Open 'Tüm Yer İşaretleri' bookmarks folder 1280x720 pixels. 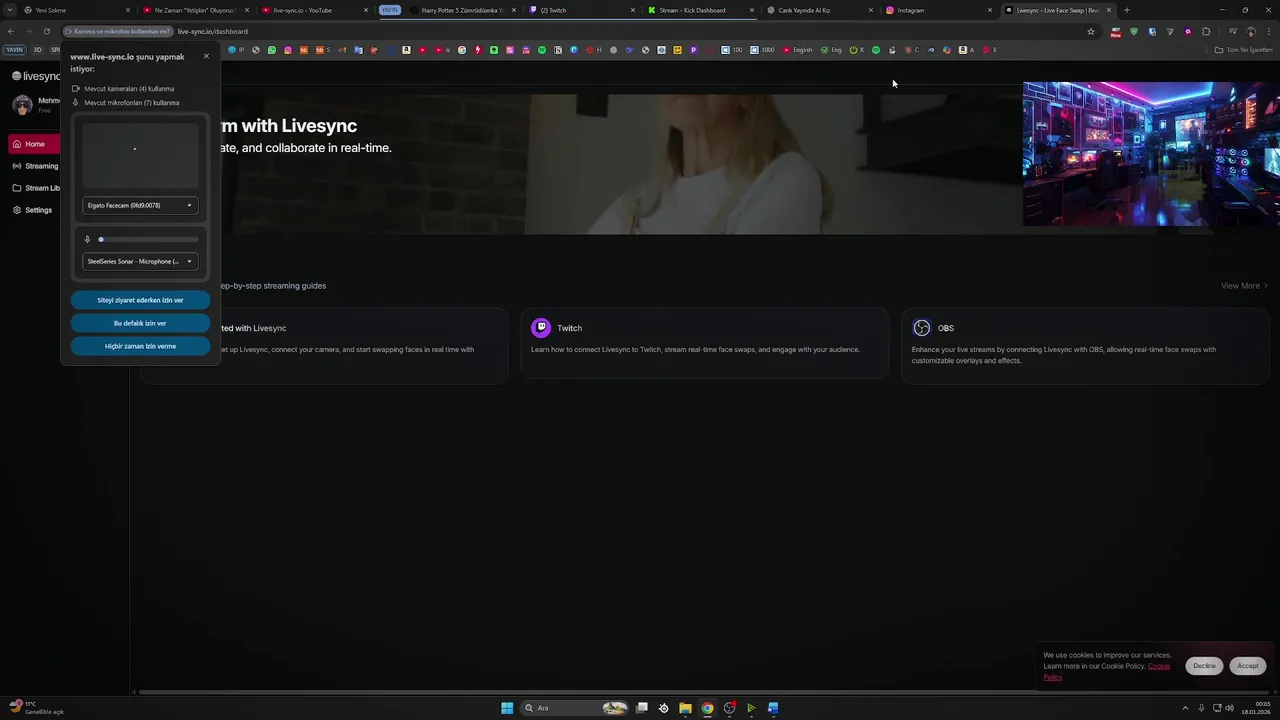[1244, 50]
